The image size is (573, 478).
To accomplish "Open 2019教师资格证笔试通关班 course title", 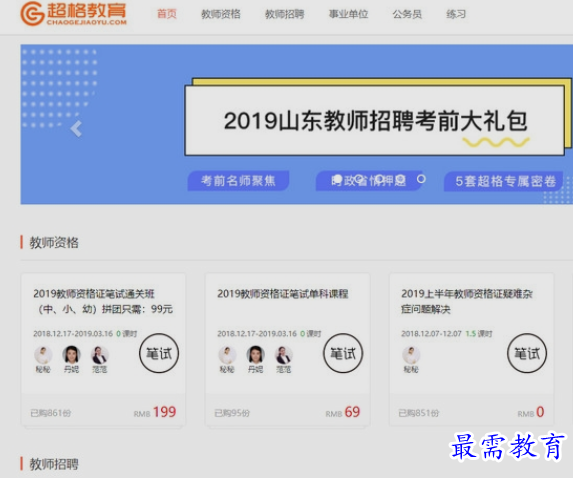I will pyautogui.click(x=103, y=301).
